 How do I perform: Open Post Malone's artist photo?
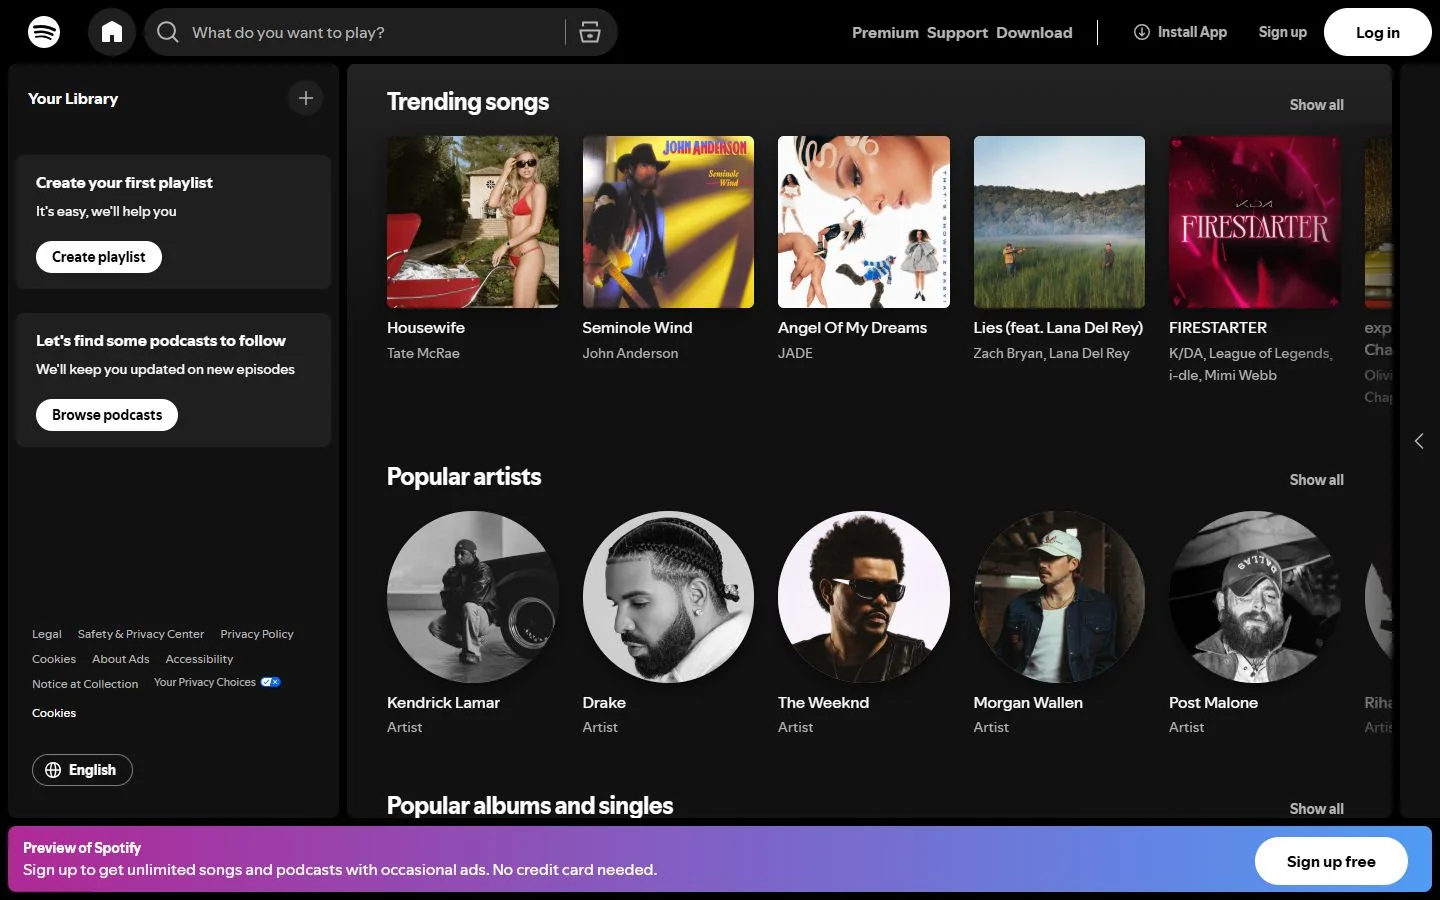(1255, 597)
